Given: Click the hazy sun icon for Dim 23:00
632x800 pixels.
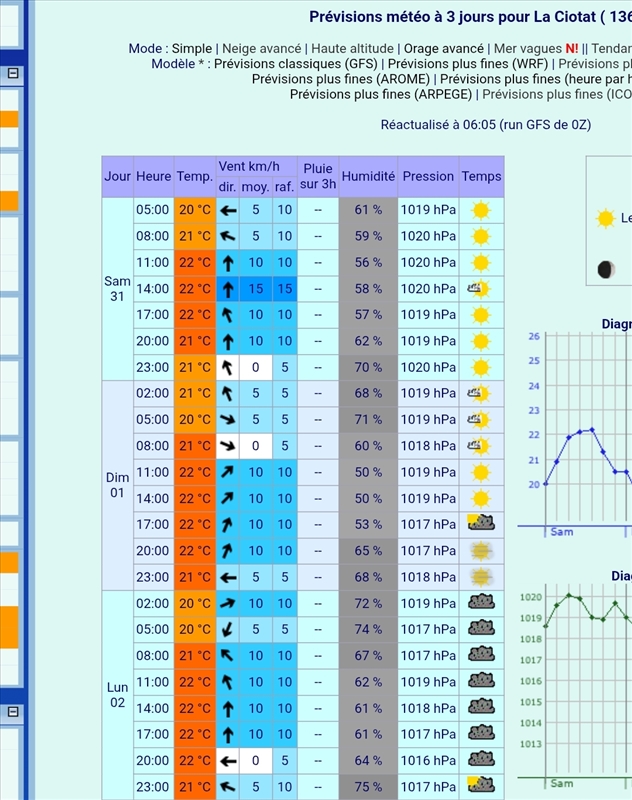Looking at the screenshot, I should coord(481,577).
